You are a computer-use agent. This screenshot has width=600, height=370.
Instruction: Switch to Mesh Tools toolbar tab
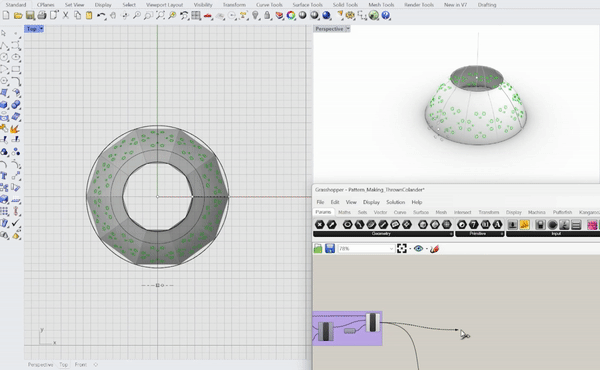pos(381,5)
